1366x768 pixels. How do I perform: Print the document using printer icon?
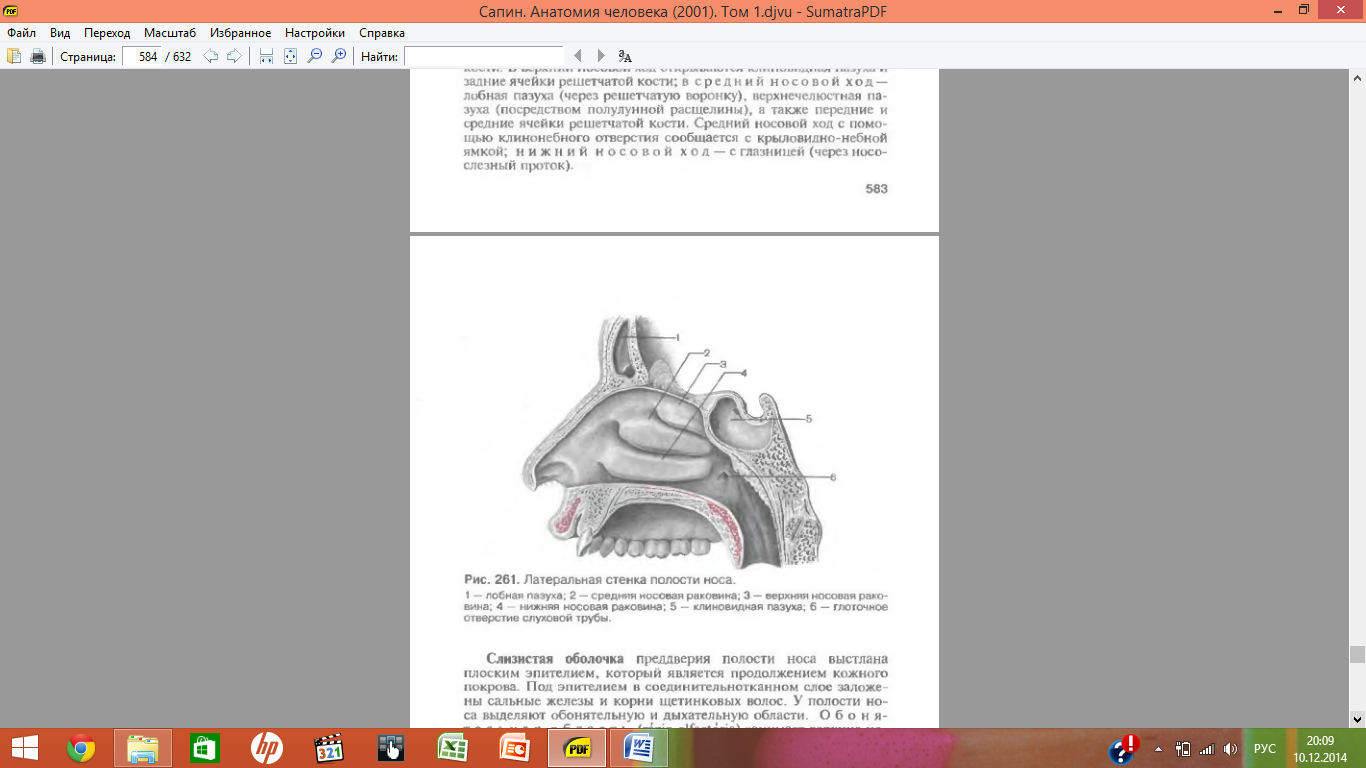[x=38, y=56]
